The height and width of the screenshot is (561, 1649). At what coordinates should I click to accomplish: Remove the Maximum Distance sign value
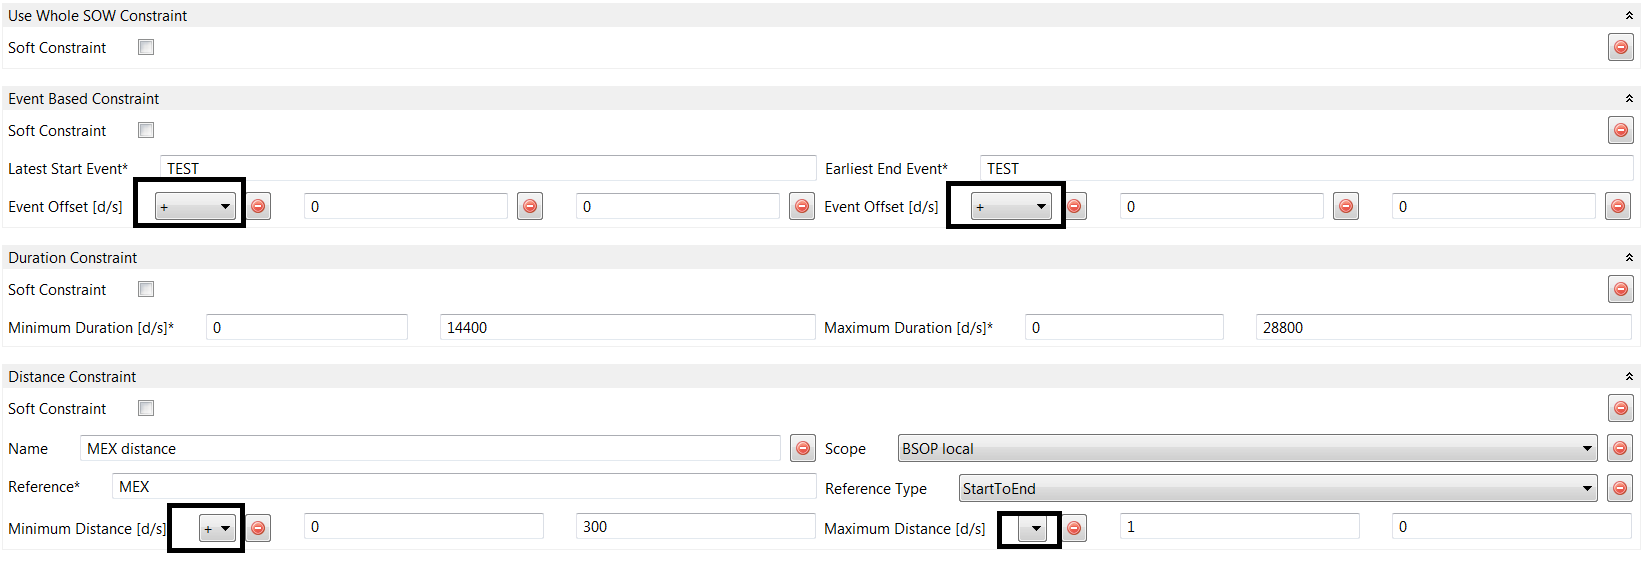(x=1074, y=527)
